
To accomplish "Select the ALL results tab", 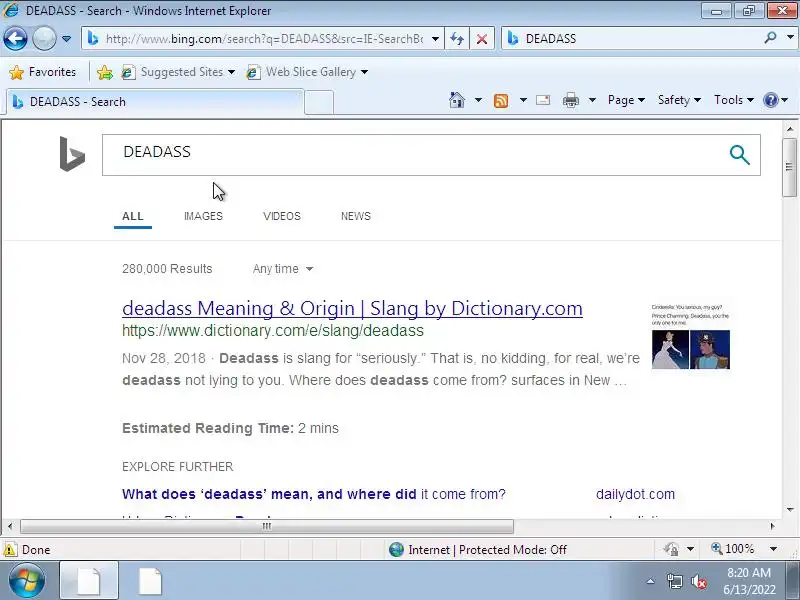I will click(133, 216).
